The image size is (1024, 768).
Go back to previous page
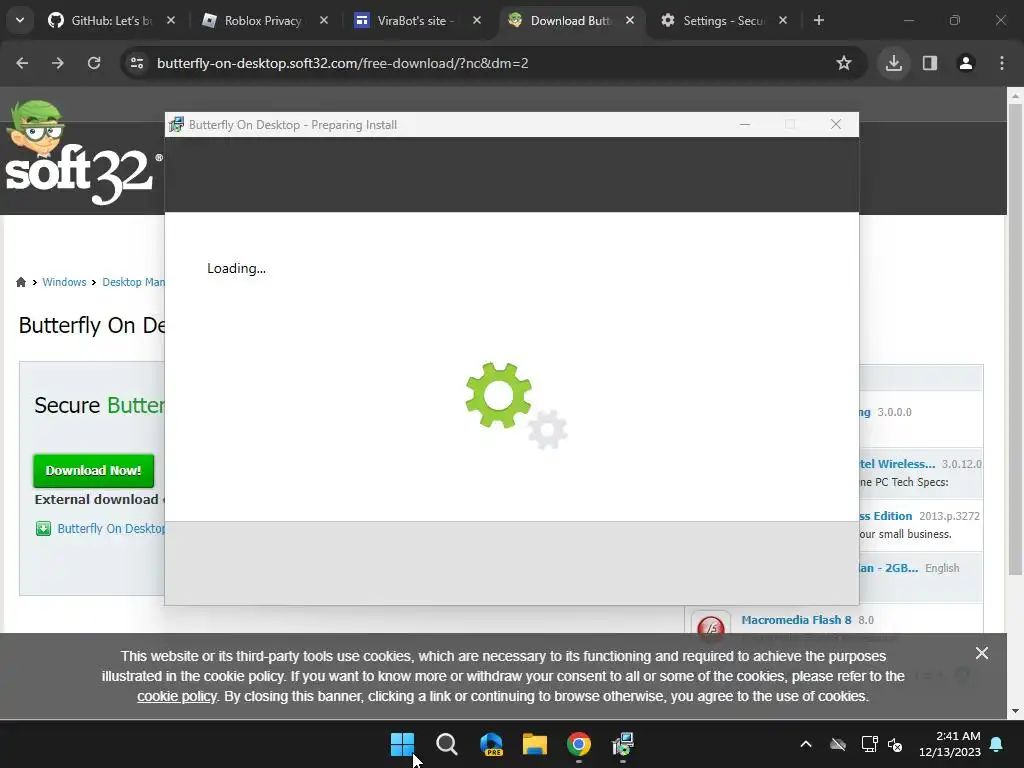[22, 63]
